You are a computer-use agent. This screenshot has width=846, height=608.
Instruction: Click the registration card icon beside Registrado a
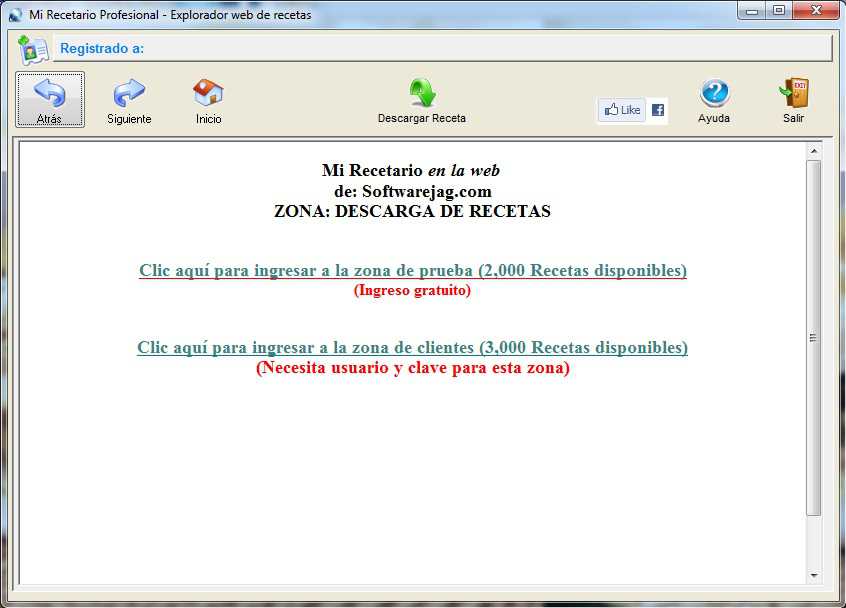pyautogui.click(x=33, y=49)
